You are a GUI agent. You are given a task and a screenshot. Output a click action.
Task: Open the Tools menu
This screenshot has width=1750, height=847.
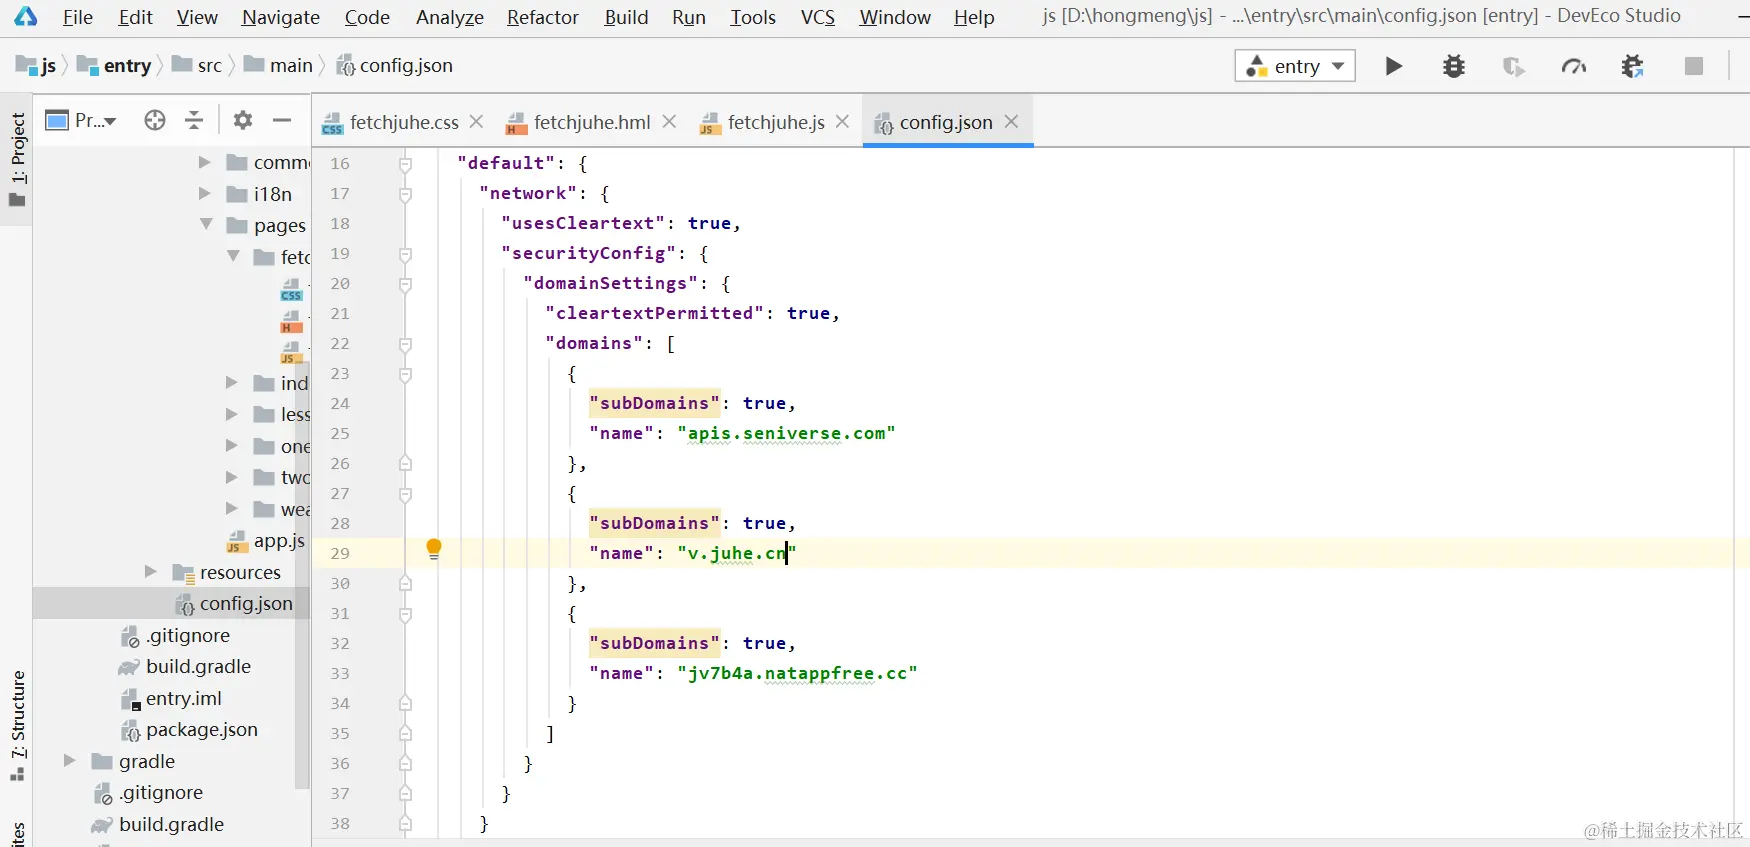[753, 17]
